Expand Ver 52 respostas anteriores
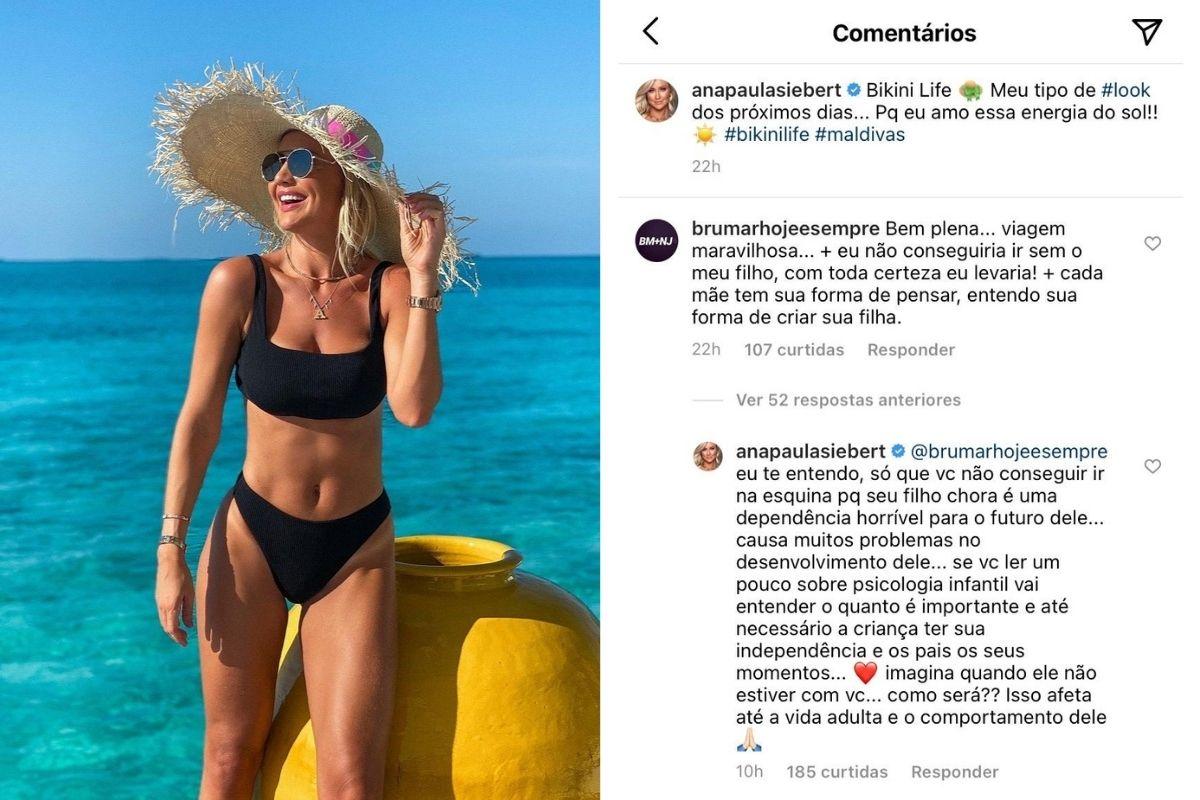 coord(848,400)
